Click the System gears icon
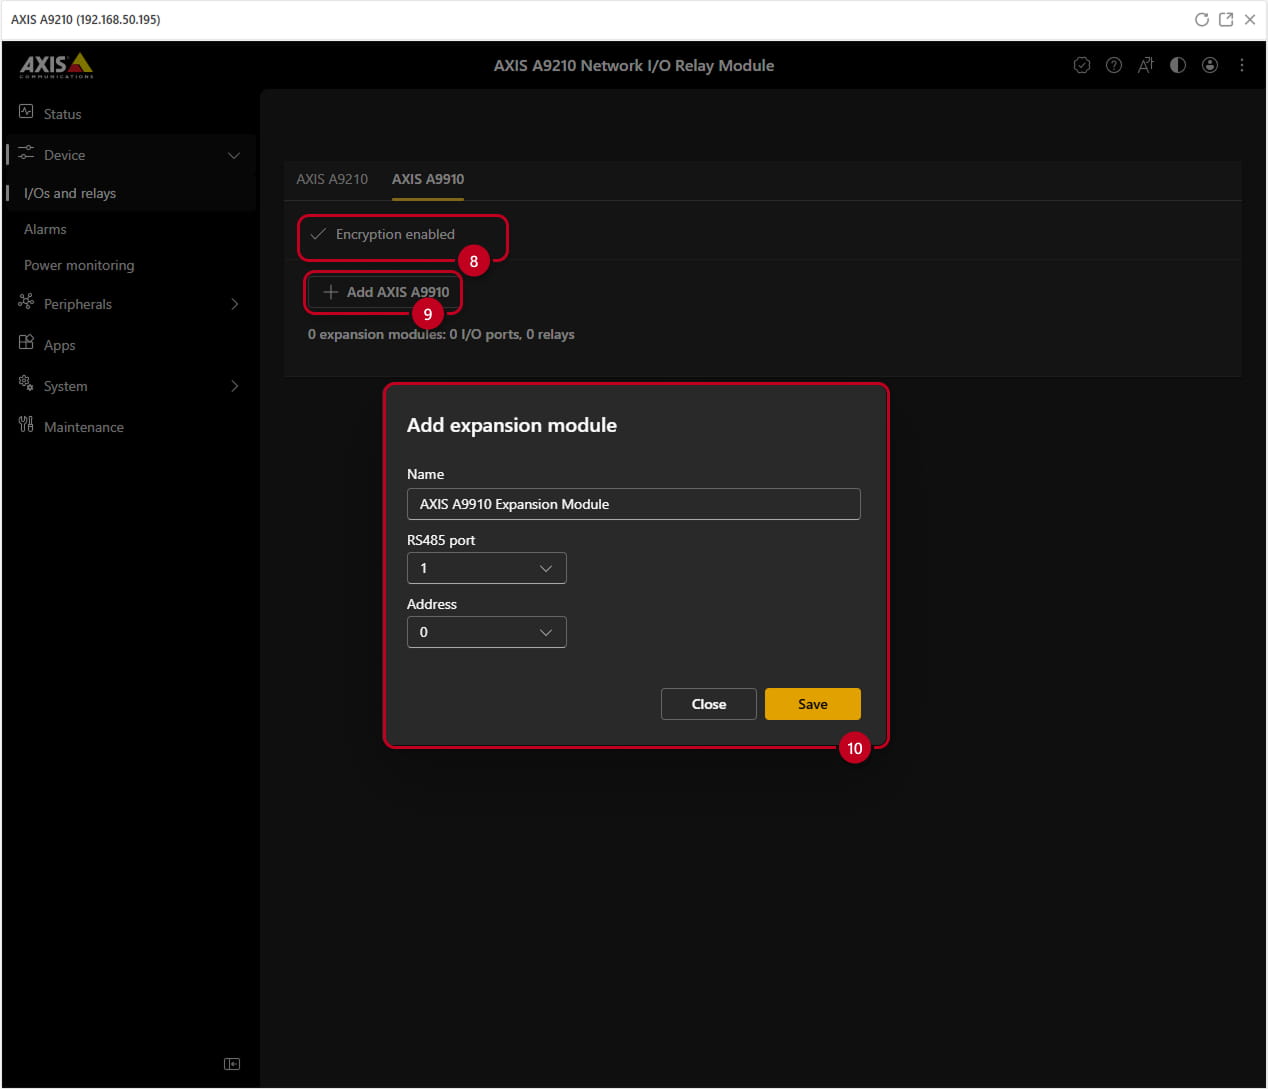 (x=26, y=384)
